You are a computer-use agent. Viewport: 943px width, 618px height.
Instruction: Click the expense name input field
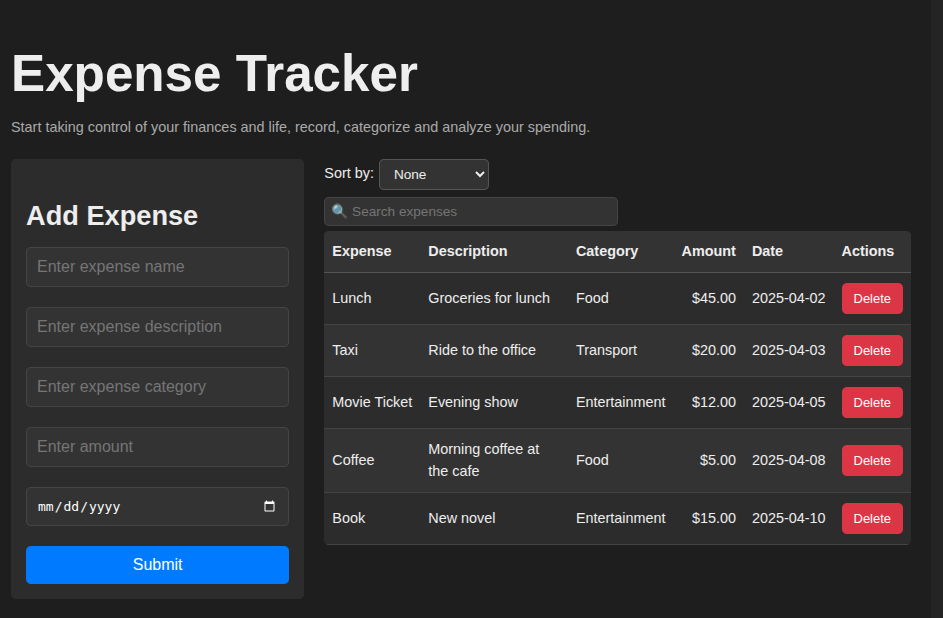coord(157,267)
